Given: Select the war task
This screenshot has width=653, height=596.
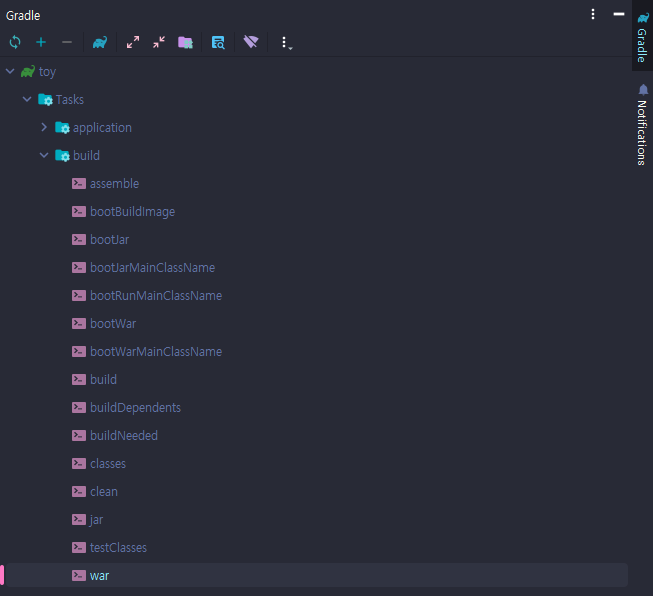Looking at the screenshot, I should (x=317, y=575).
